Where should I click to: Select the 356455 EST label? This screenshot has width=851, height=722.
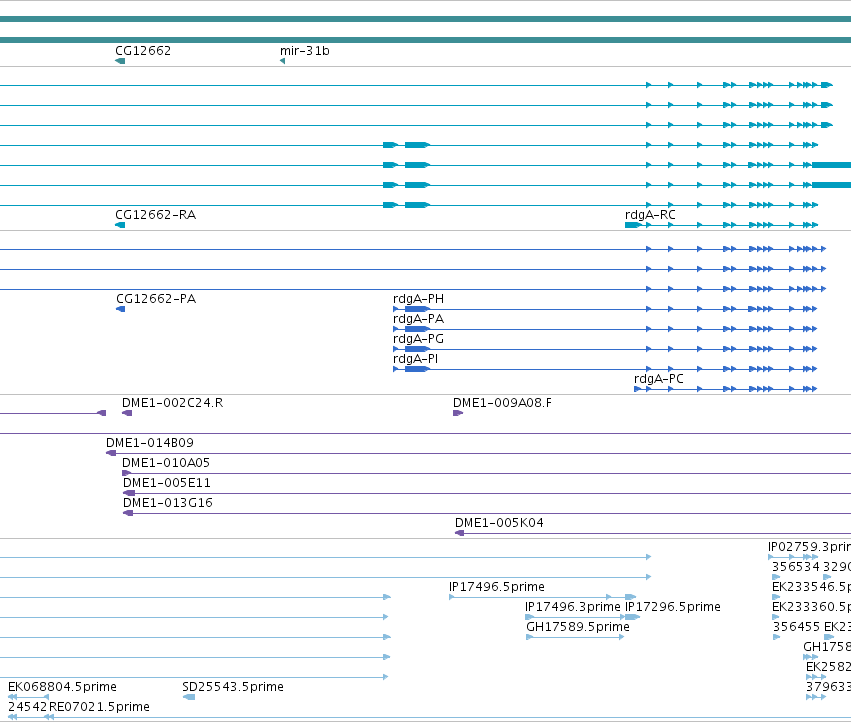pyautogui.click(x=796, y=627)
